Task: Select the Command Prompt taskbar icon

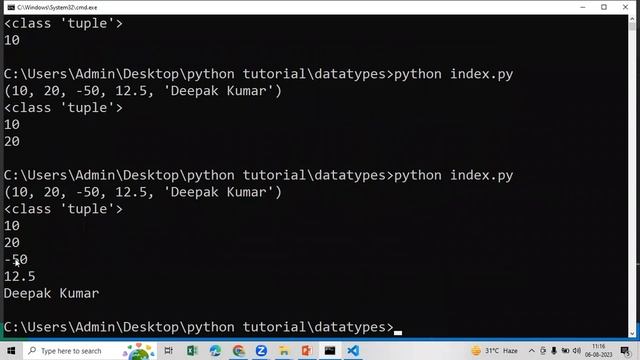Action: (x=330, y=351)
